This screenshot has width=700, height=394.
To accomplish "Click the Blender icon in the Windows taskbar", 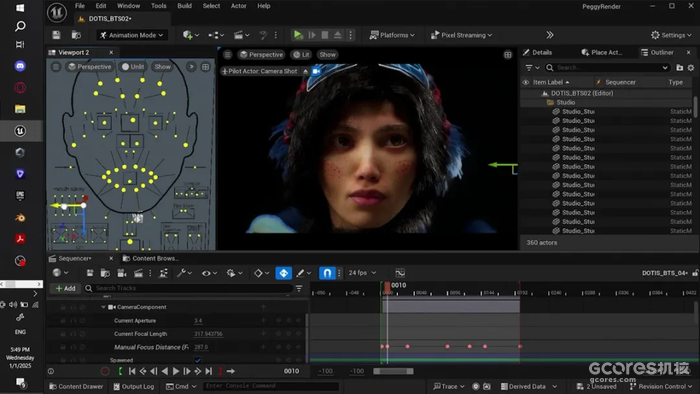I will pyautogui.click(x=20, y=218).
